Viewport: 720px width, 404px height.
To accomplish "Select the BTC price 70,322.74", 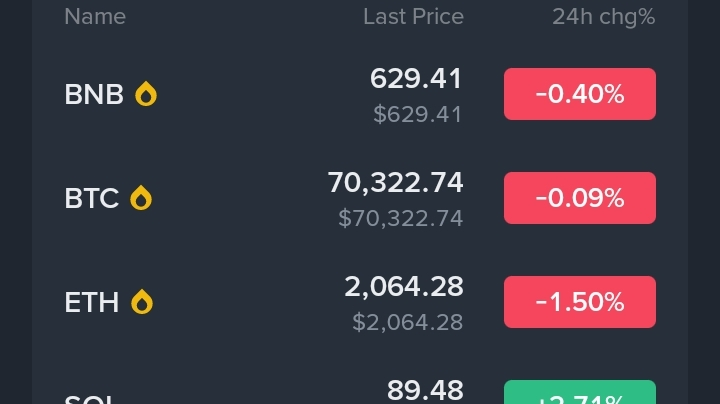I will tap(395, 183).
